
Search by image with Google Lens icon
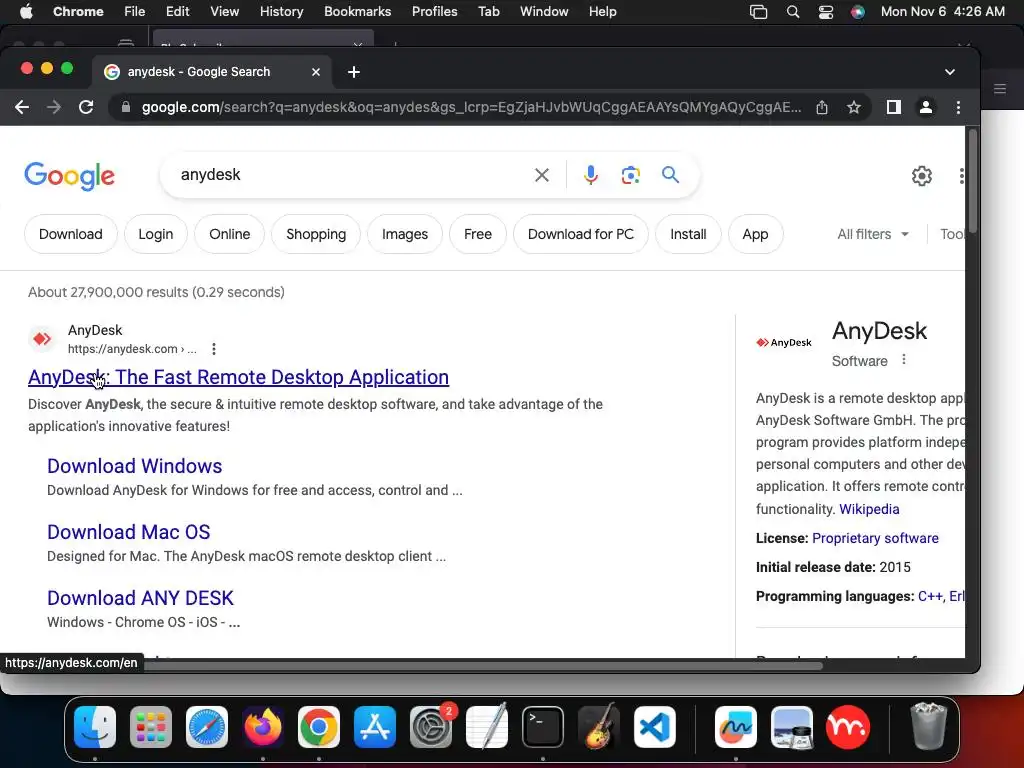pos(630,175)
